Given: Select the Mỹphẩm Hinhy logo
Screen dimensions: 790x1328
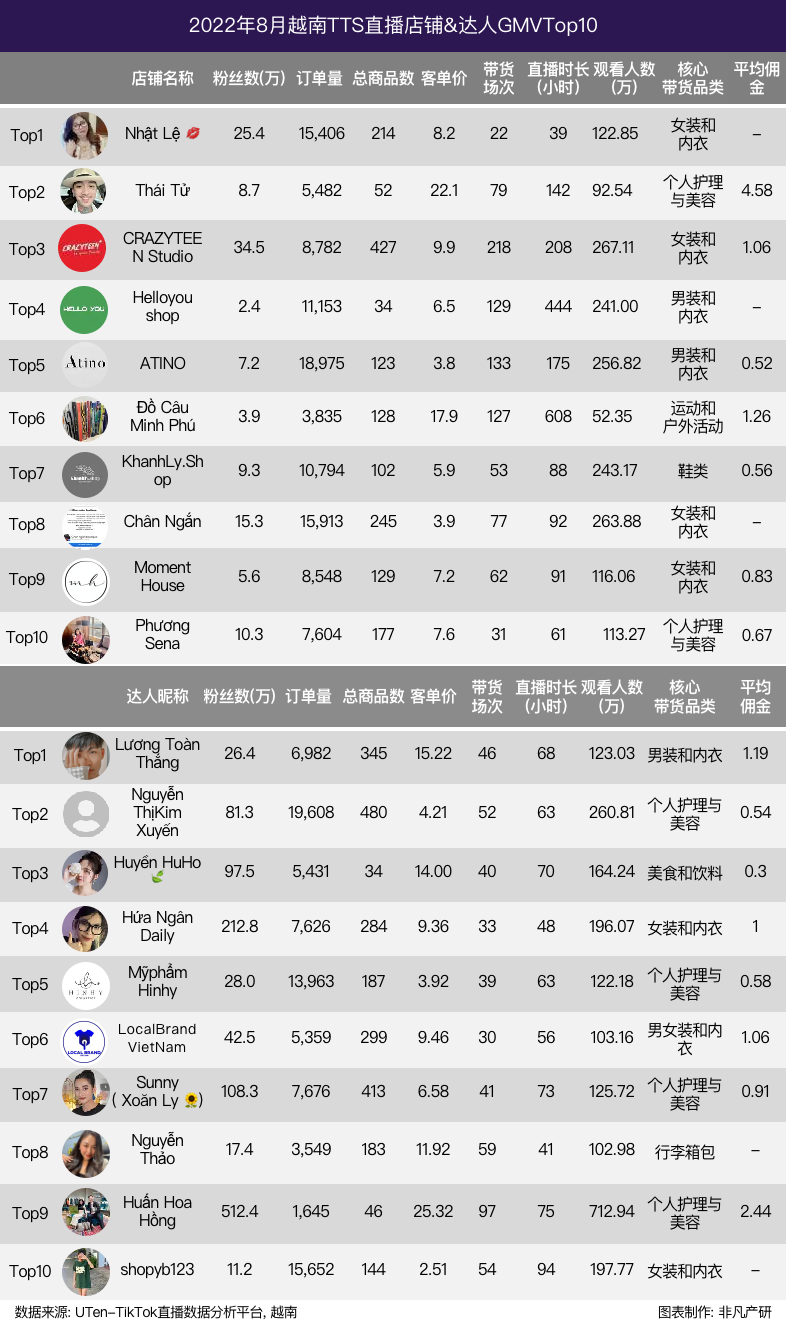Looking at the screenshot, I should click(x=85, y=984).
